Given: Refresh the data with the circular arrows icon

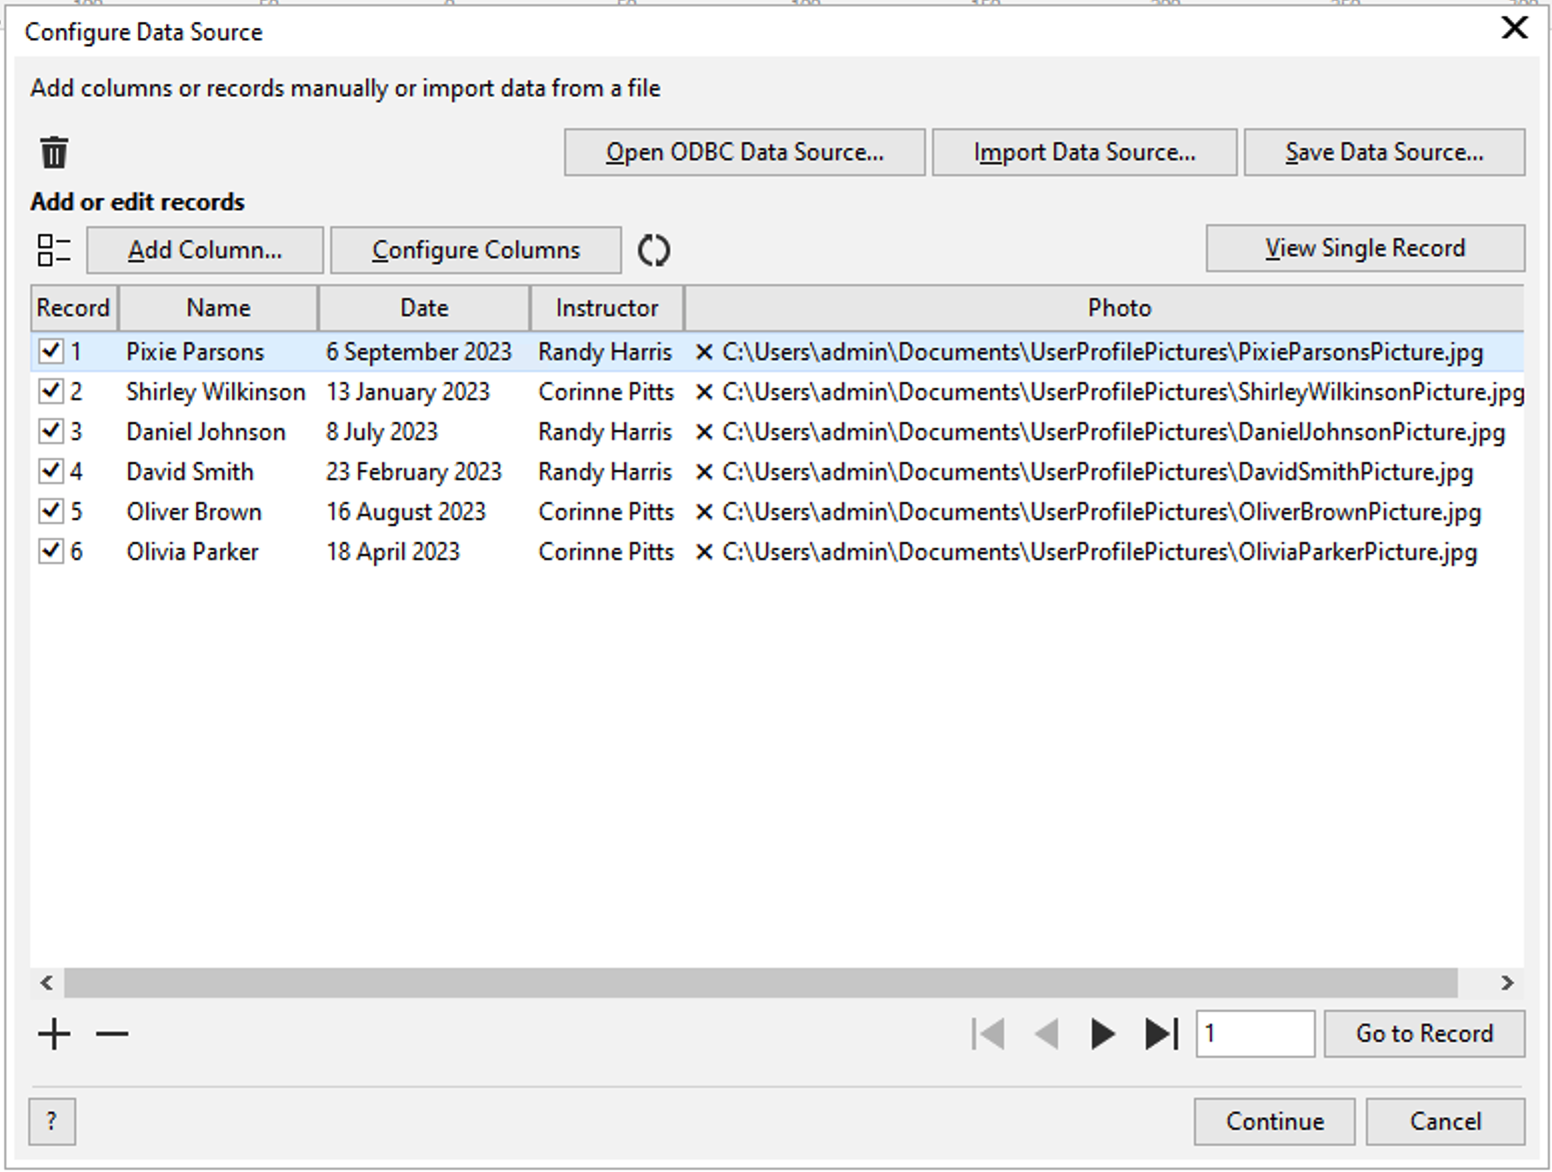Looking at the screenshot, I should 653,249.
